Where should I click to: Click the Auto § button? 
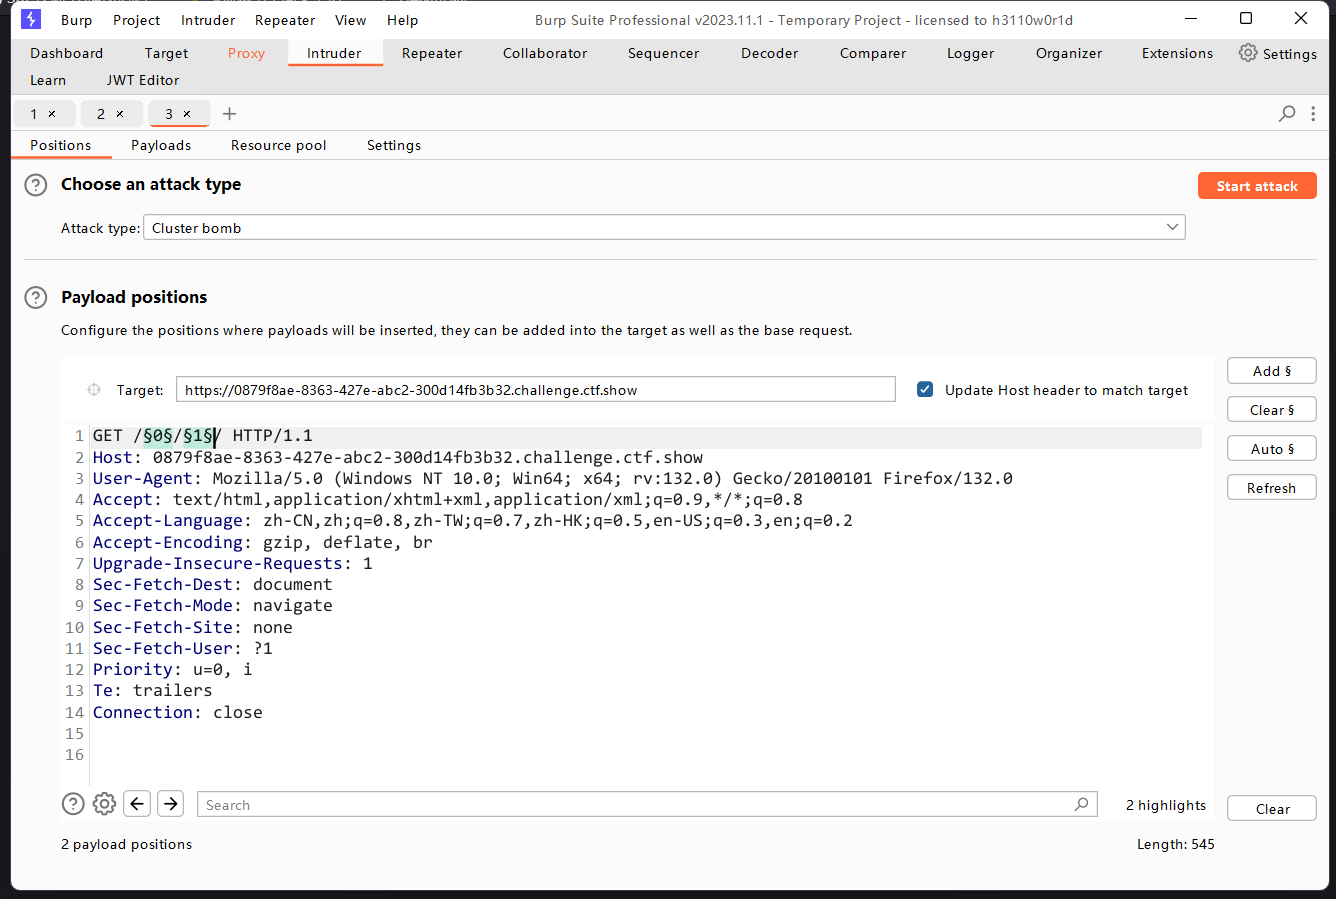(x=1271, y=449)
